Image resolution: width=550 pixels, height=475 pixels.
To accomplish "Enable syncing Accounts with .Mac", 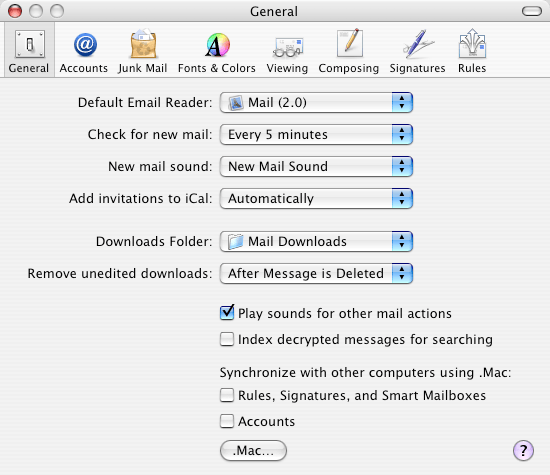I will pos(227,421).
